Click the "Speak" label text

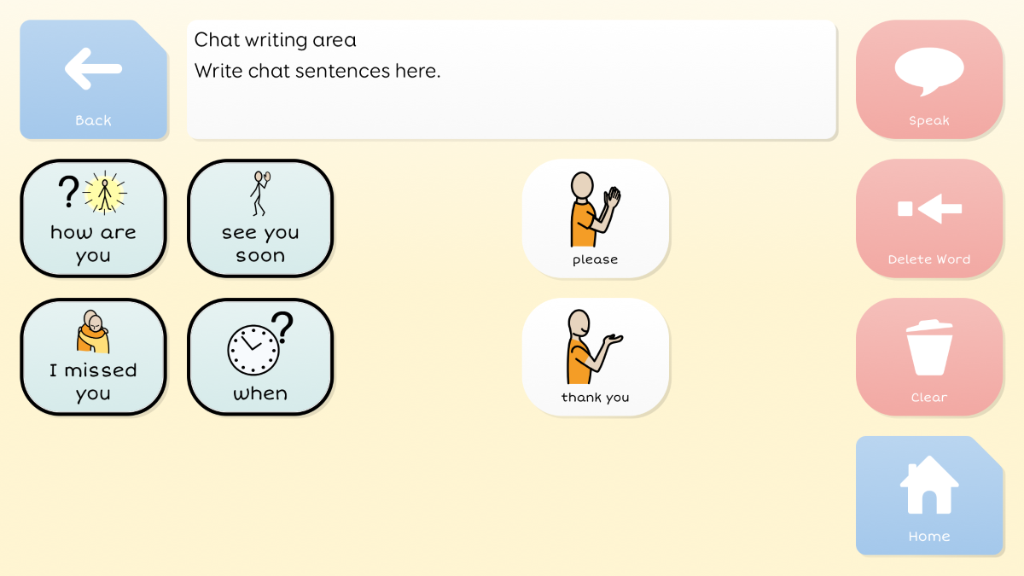coord(929,120)
